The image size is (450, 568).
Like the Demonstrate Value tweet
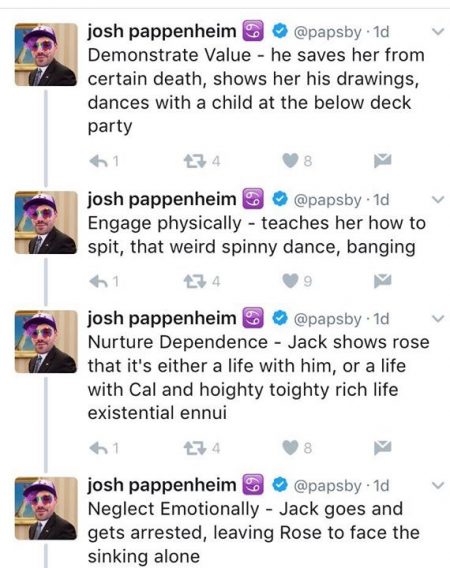[291, 160]
